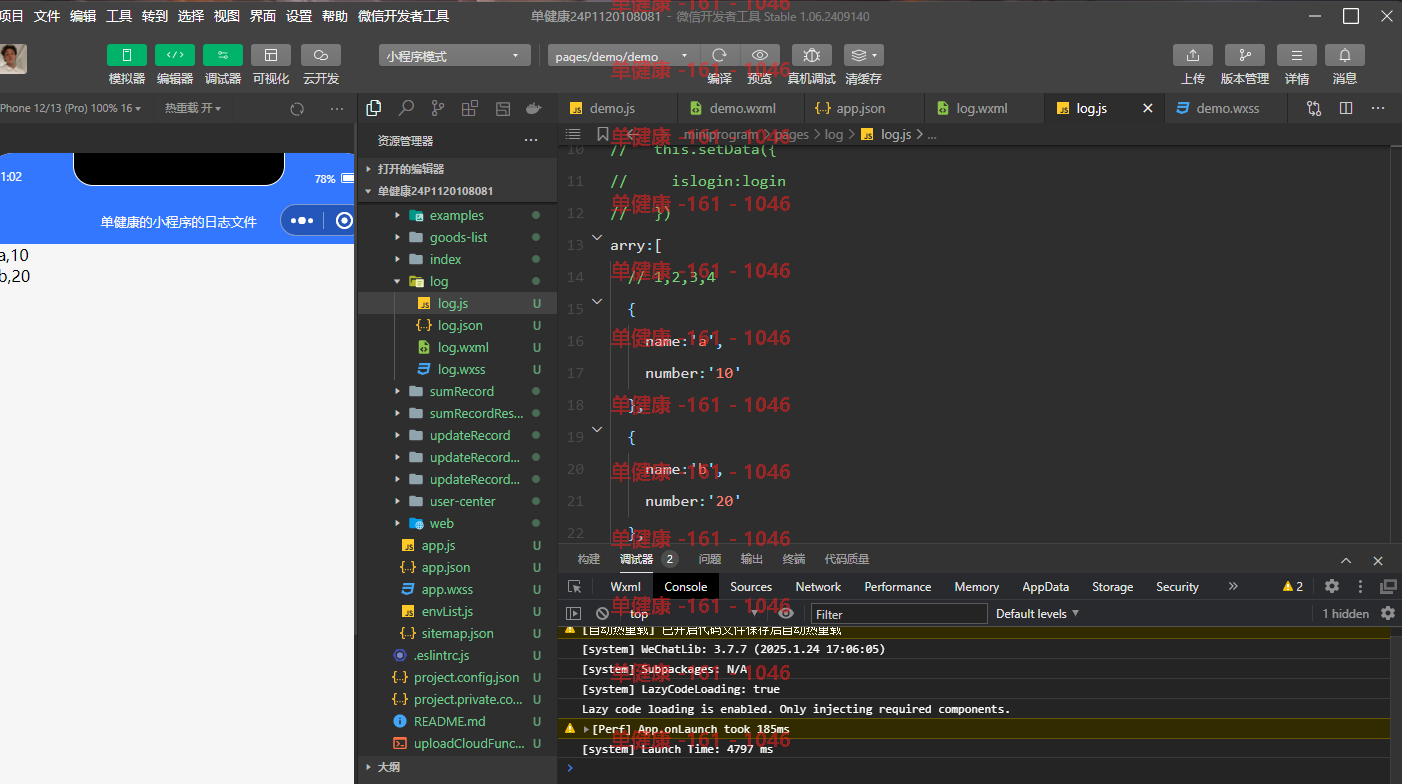Screen dimensions: 1402x784
Task: Switch to the Terminal (终端) panel tab
Action: click(794, 559)
